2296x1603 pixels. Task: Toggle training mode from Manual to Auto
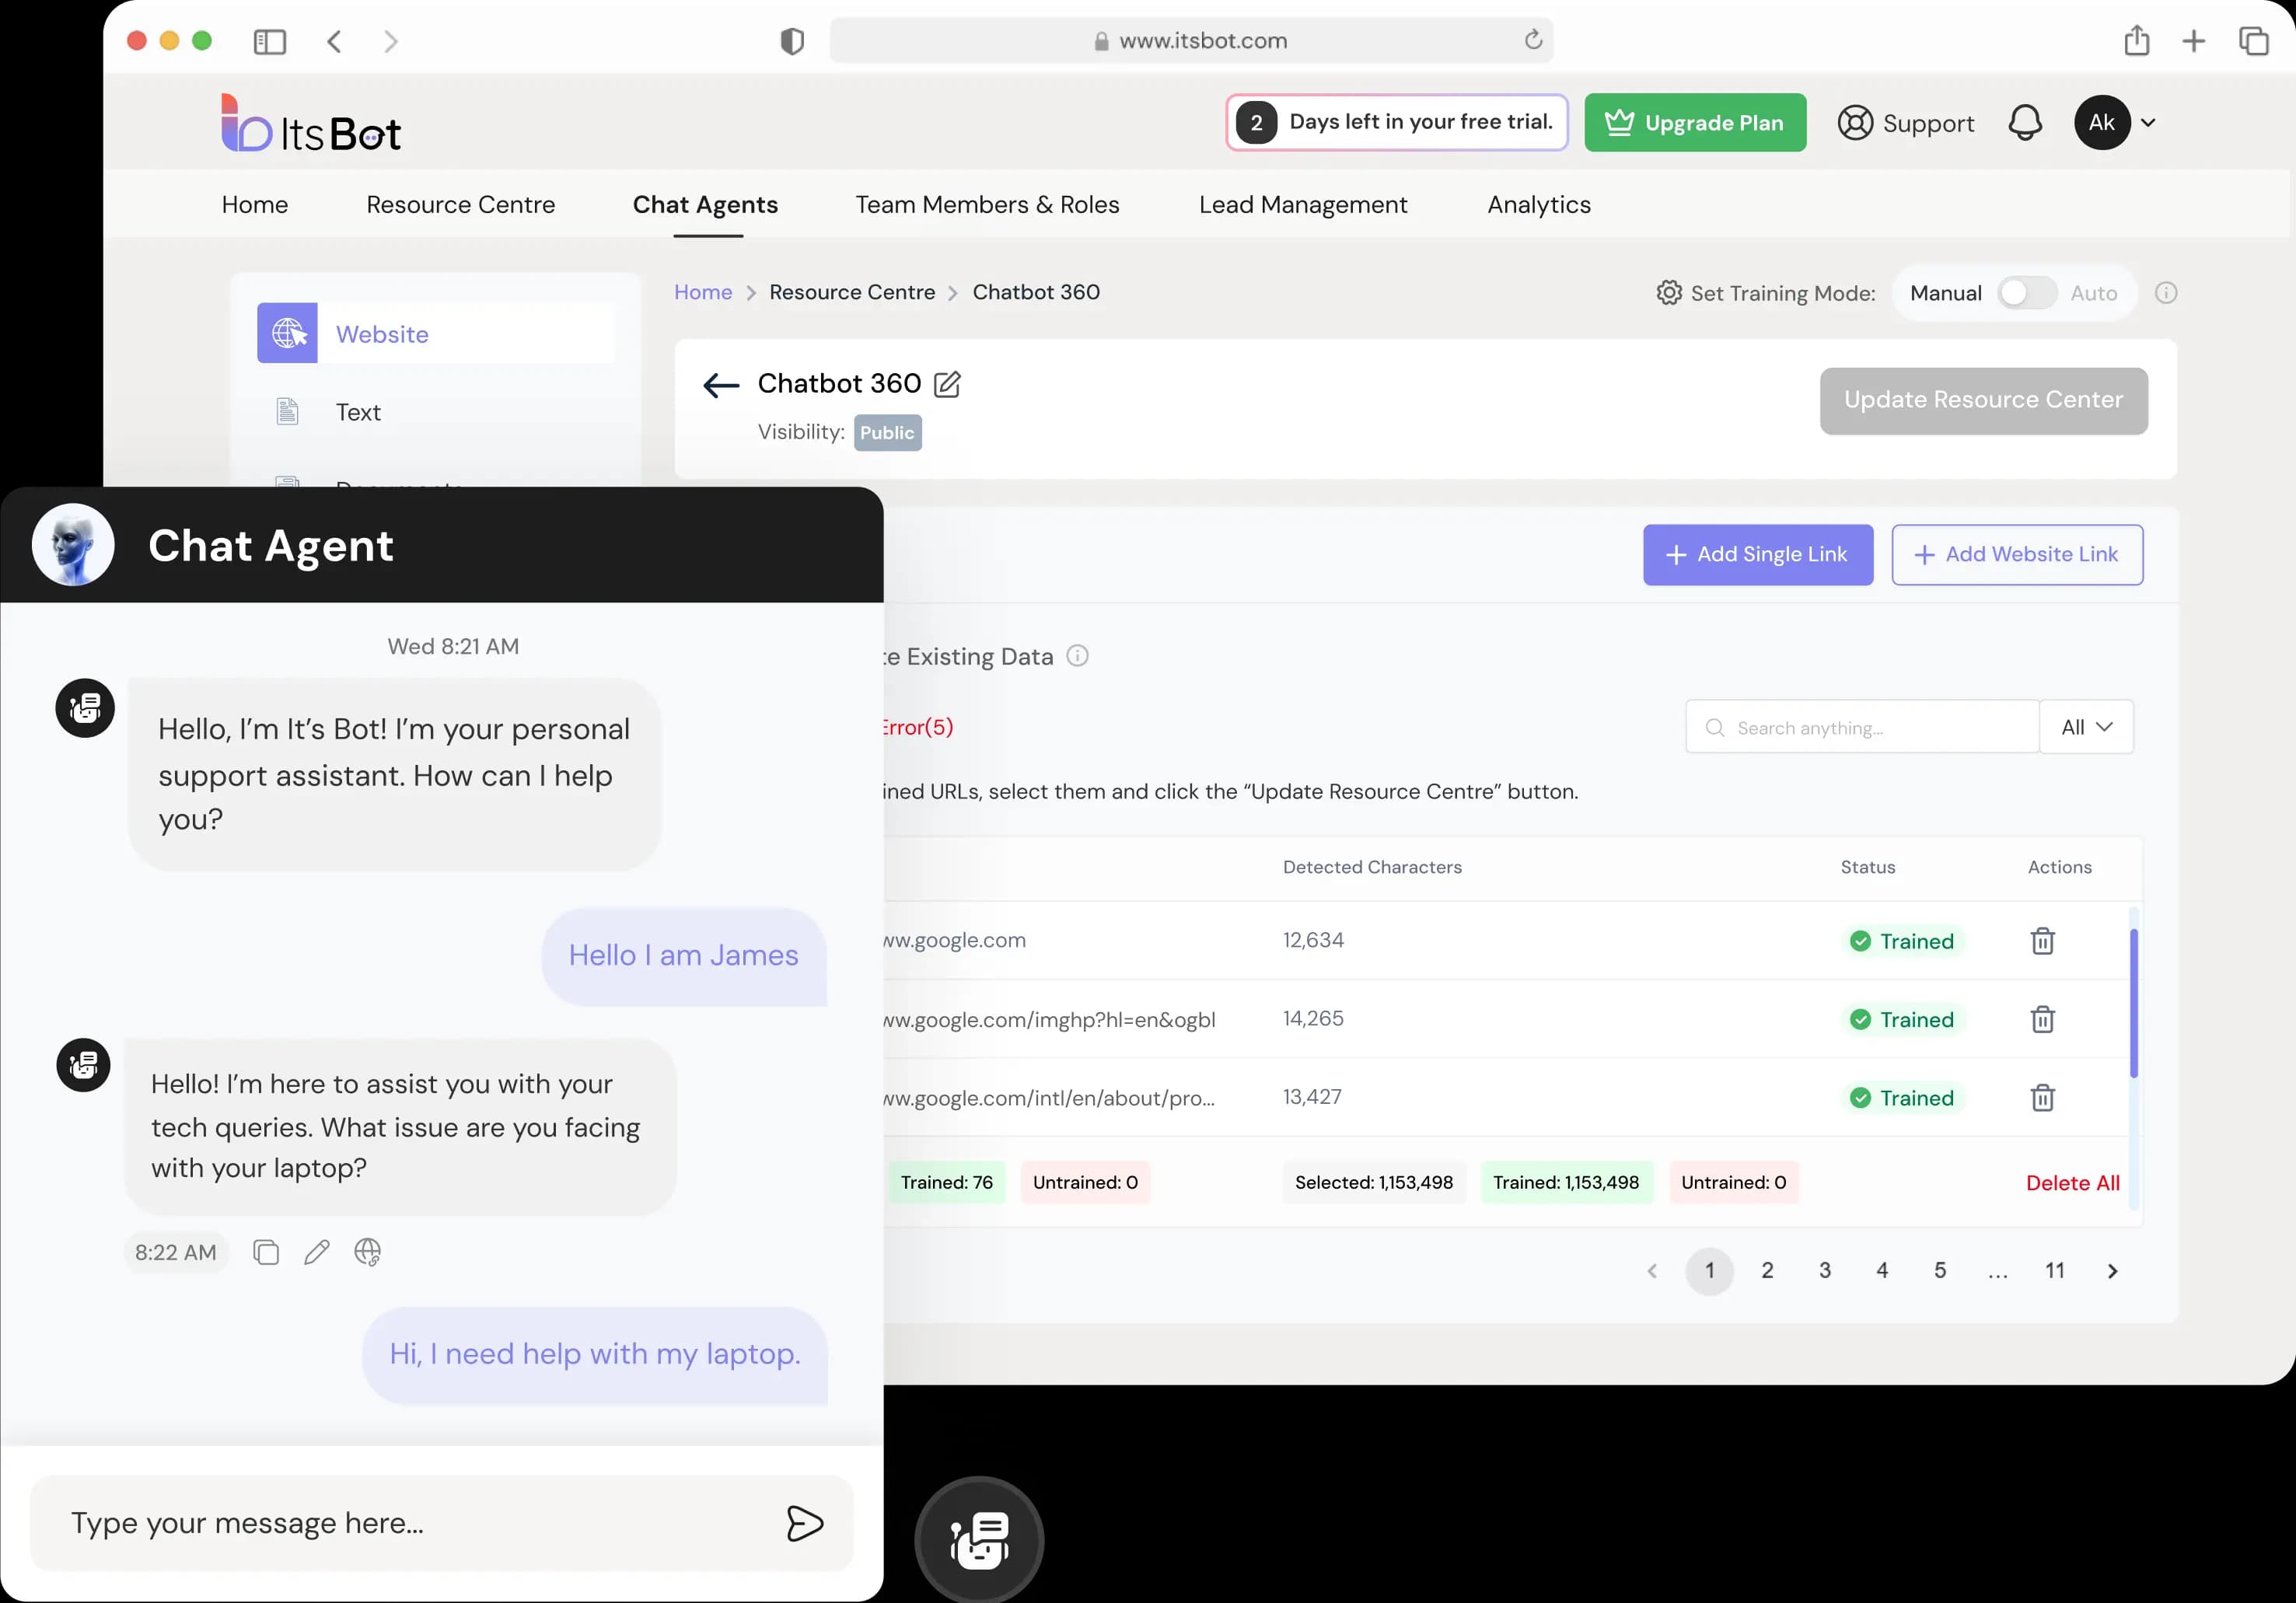pyautogui.click(x=2026, y=293)
